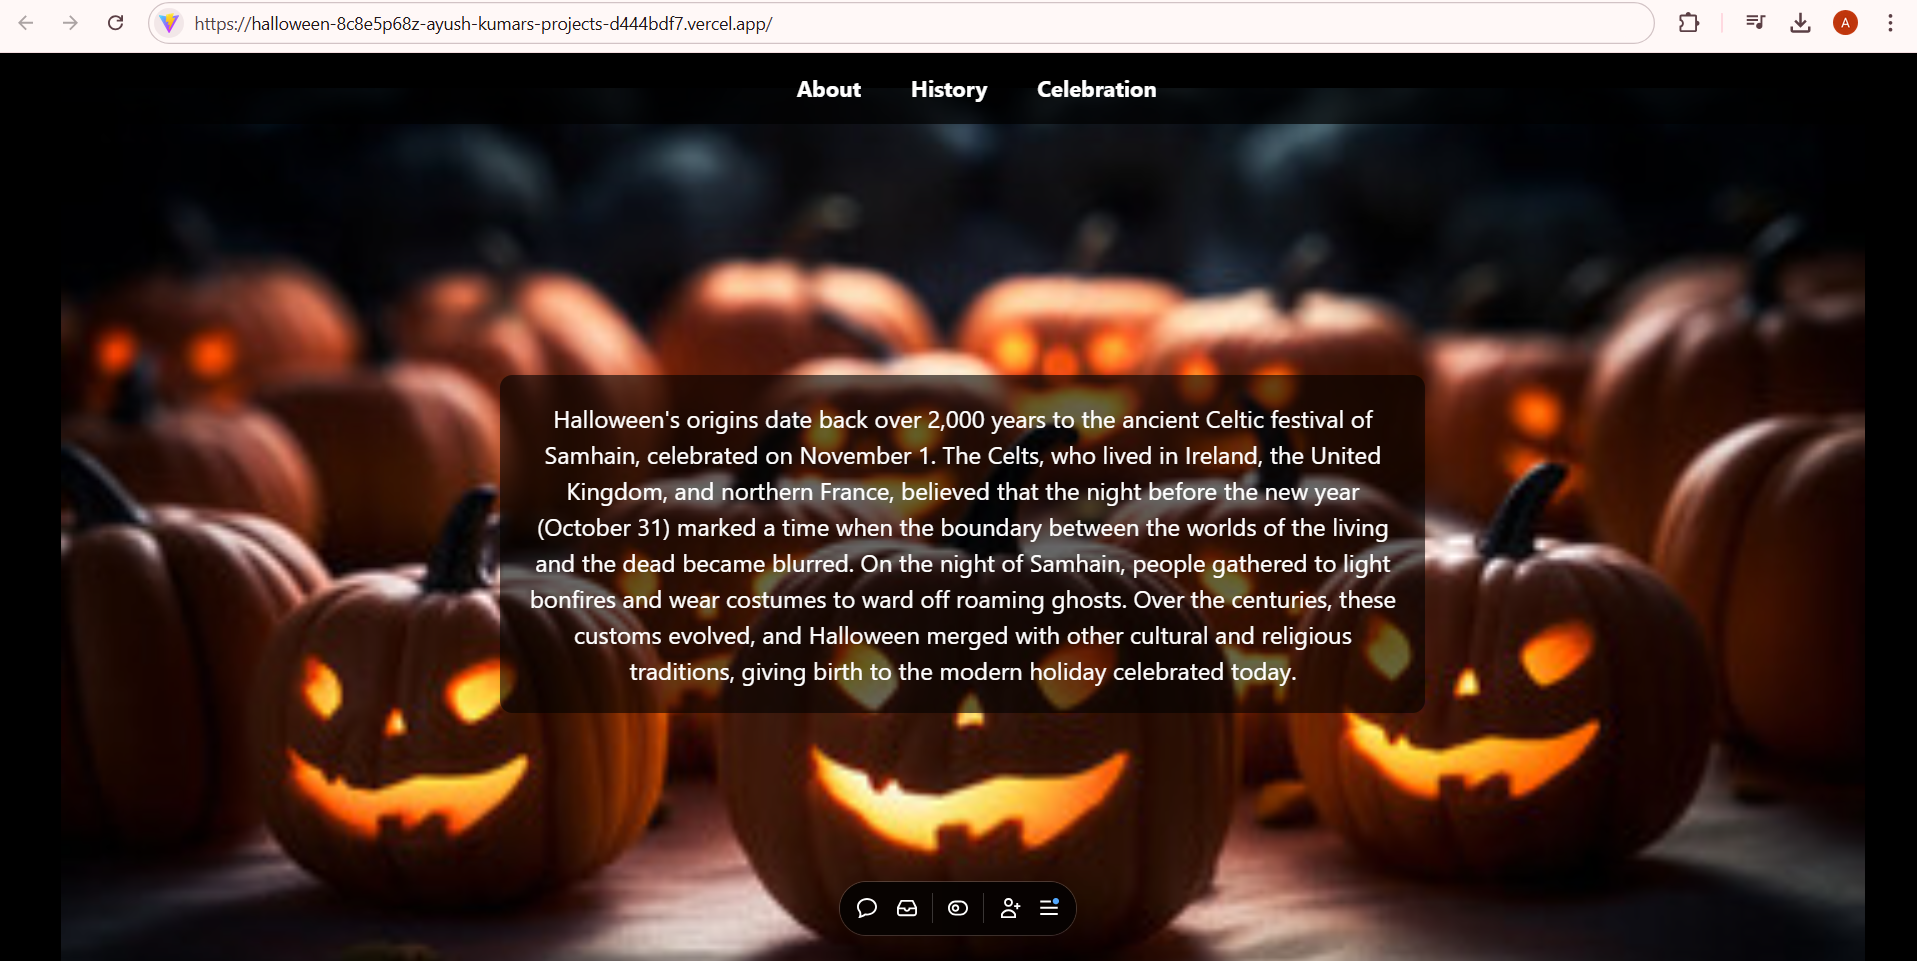This screenshot has height=961, width=1917.
Task: Focus the address bar with vercel.app URL
Action: click(900, 23)
